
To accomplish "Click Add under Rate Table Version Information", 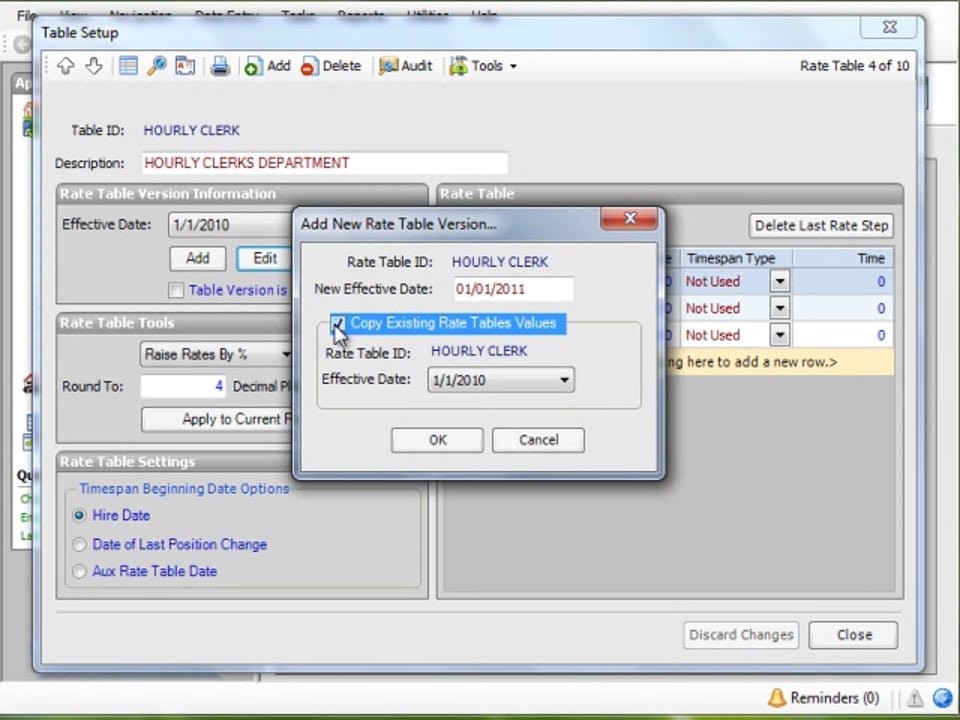I will point(198,258).
